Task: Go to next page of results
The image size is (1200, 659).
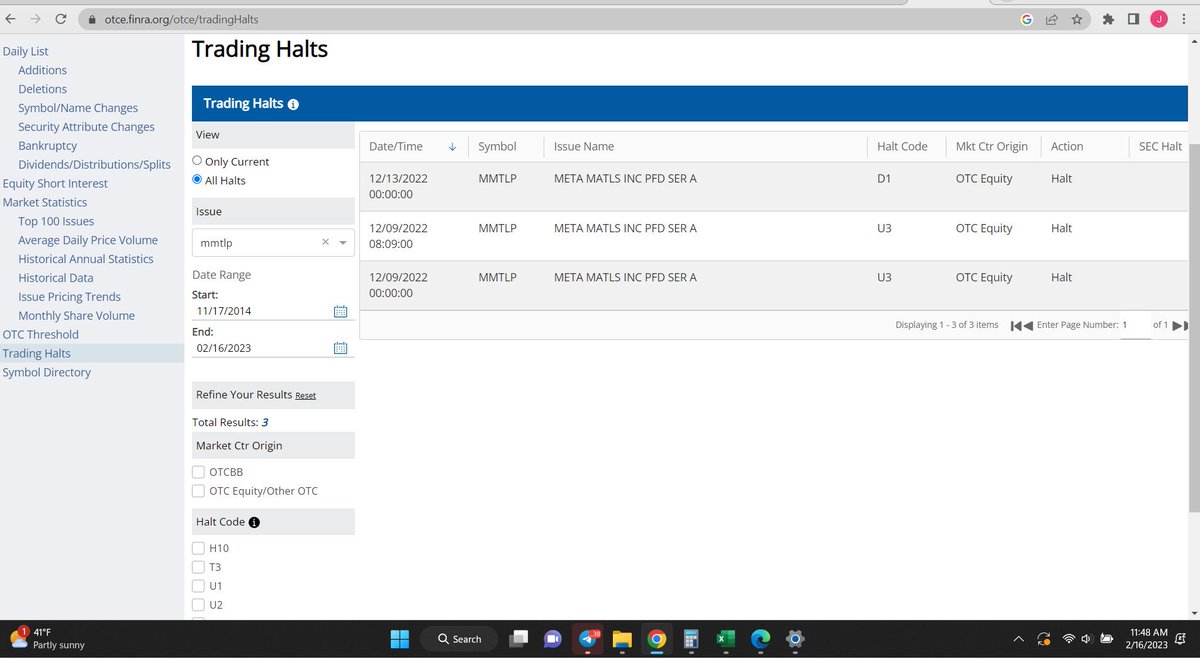Action: pyautogui.click(x=1177, y=325)
